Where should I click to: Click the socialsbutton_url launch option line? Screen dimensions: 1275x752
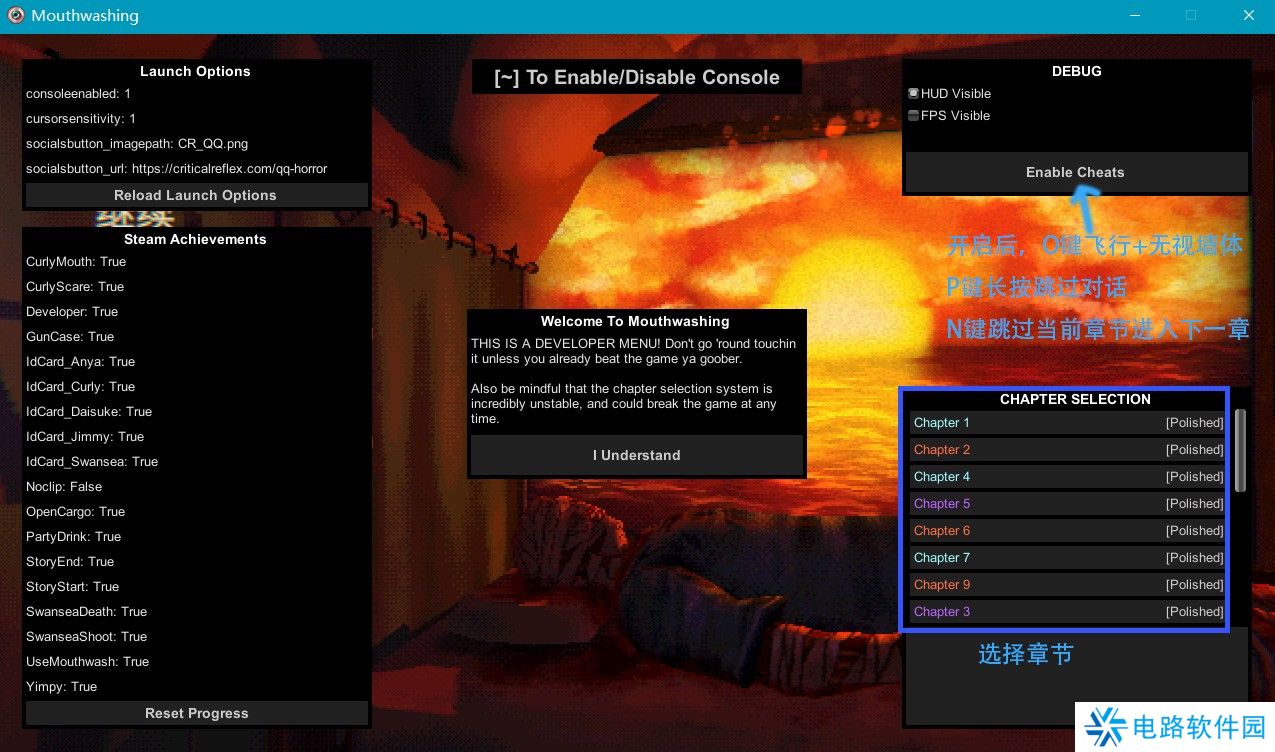[177, 169]
